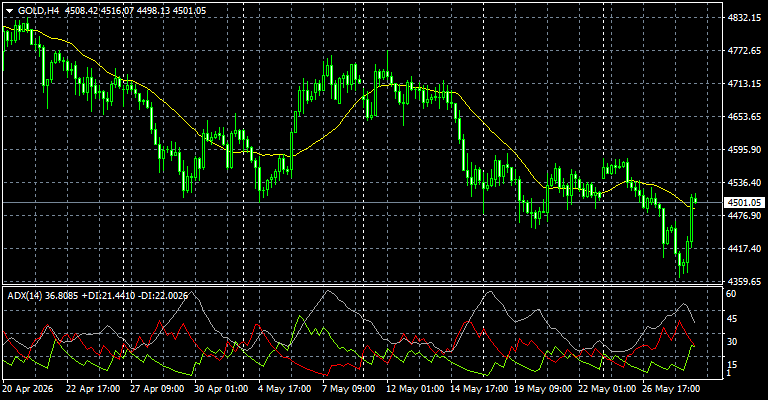
Task: Click the divider between chart and ADX window
Action: (x=362, y=285)
